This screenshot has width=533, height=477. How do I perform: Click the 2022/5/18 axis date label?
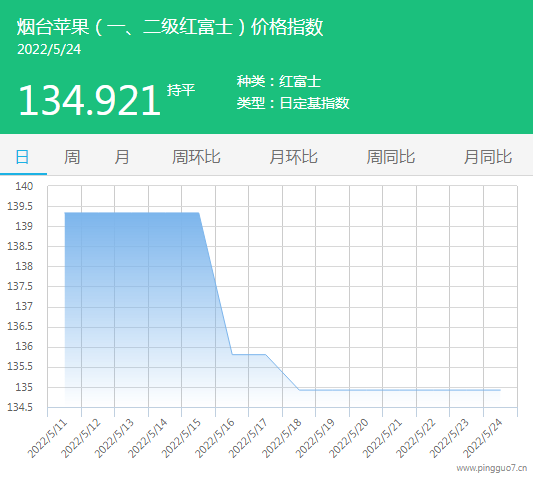282,439
